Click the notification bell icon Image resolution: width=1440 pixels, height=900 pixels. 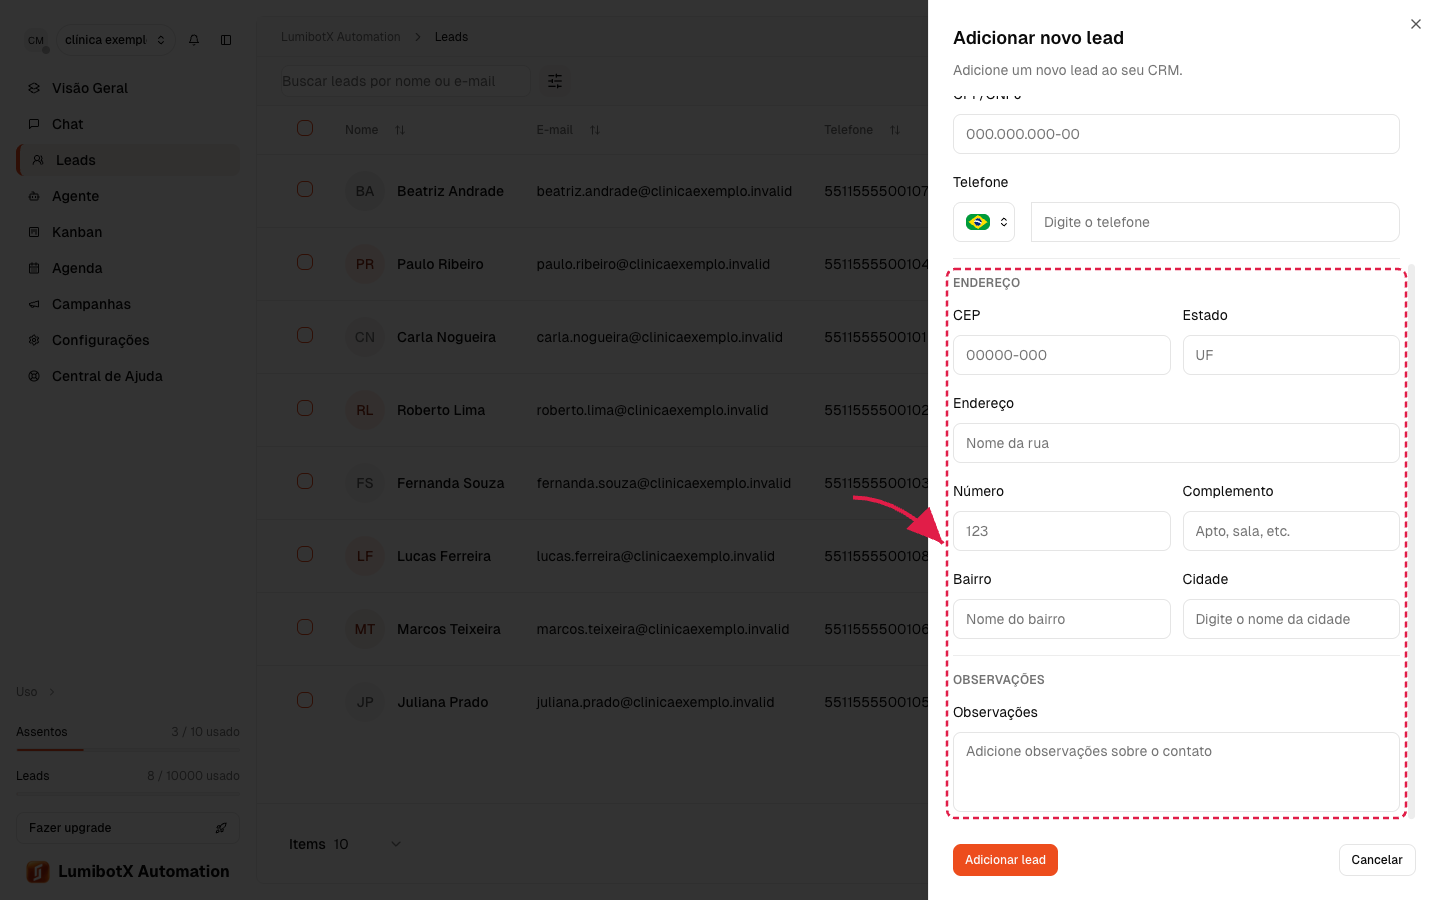pos(194,40)
